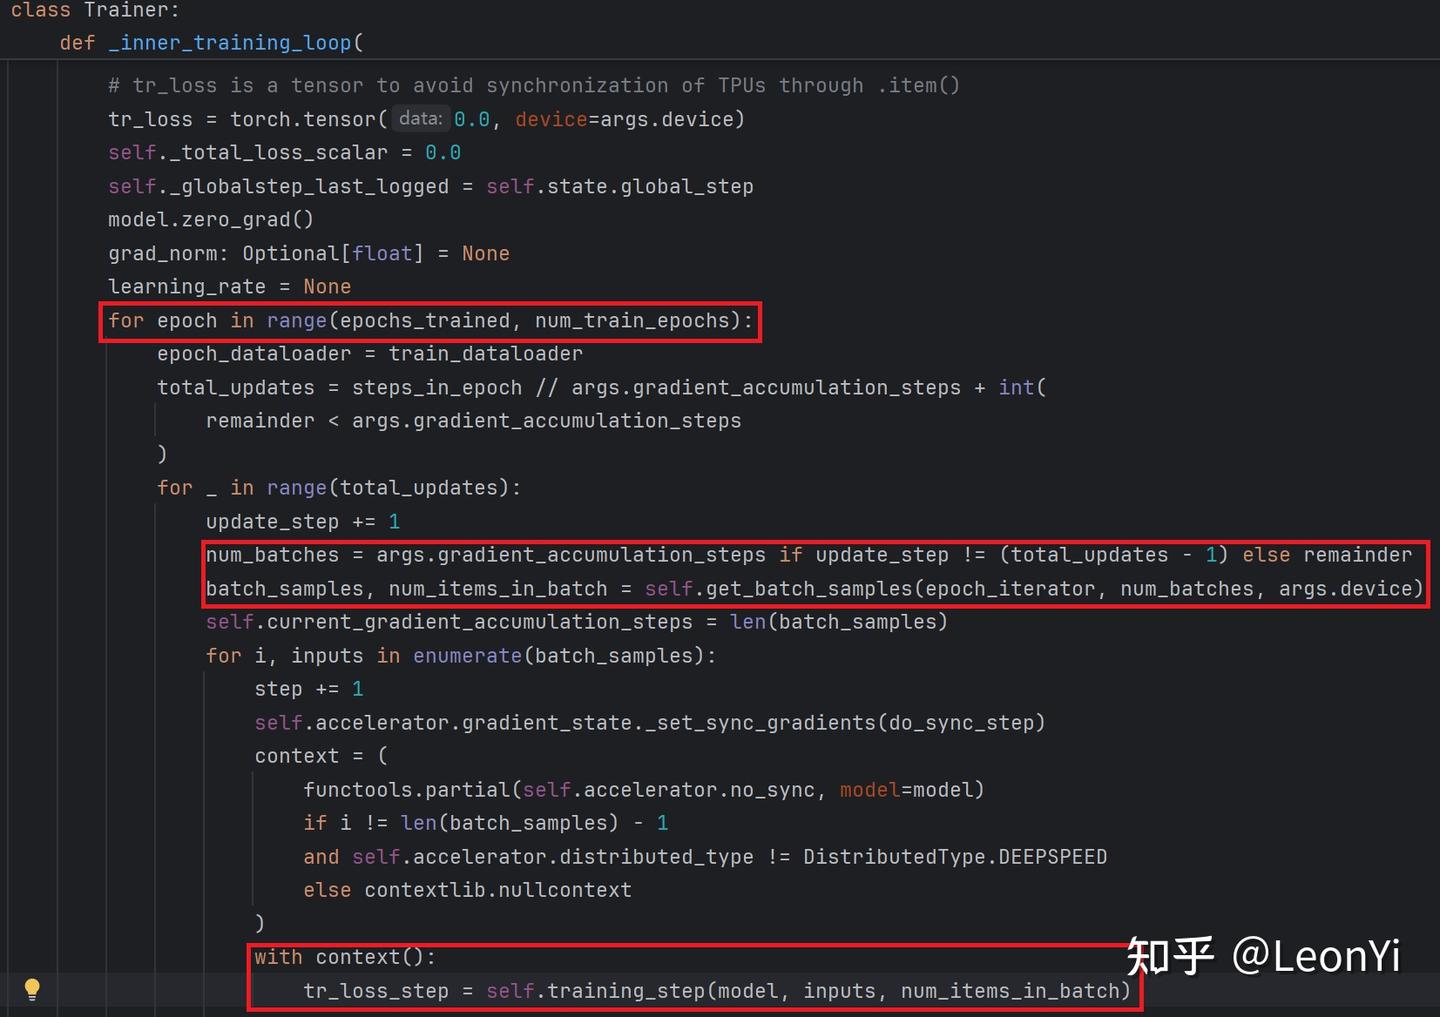Click 'remainder < args.gradient_accumulation_steps' expression
This screenshot has height=1017, width=1440.
pos(474,421)
